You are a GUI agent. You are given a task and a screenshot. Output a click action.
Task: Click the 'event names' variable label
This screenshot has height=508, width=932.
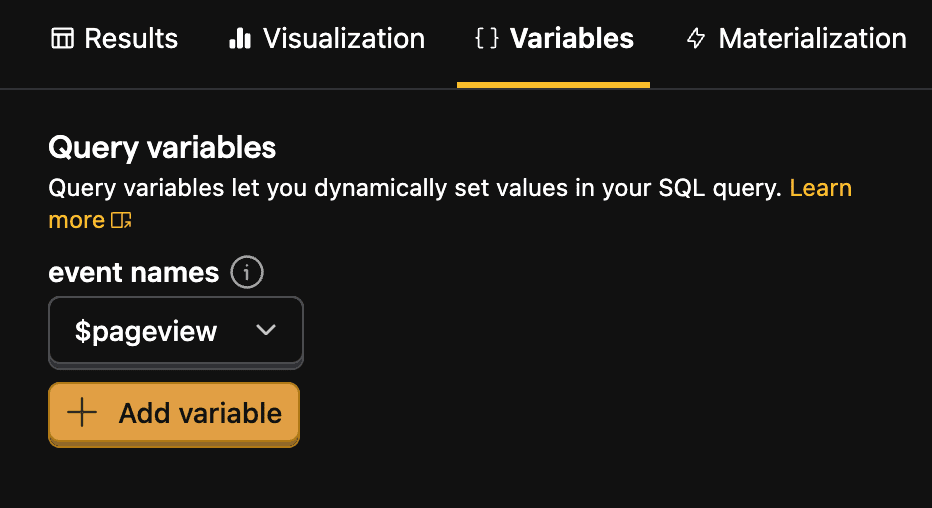click(133, 272)
